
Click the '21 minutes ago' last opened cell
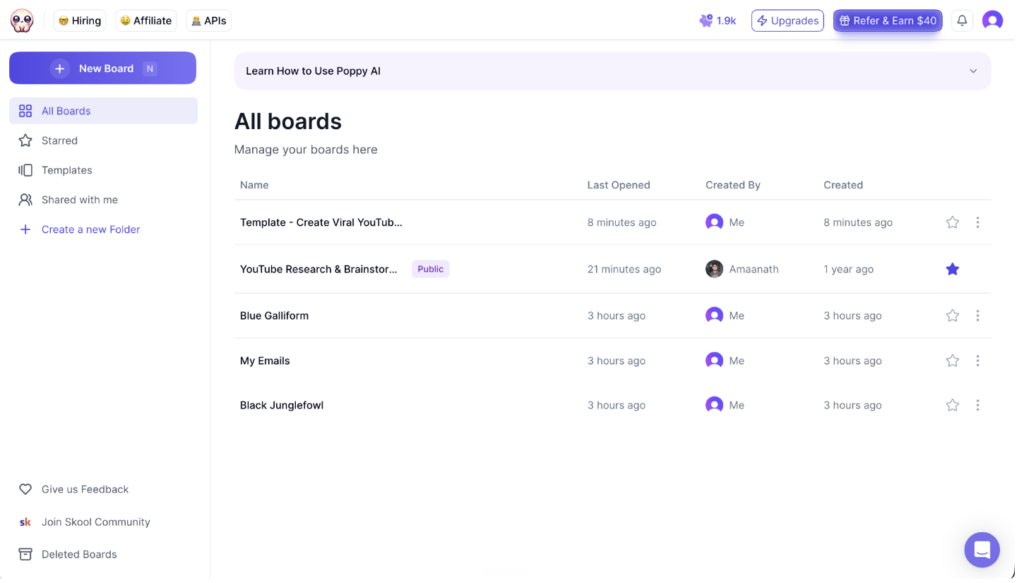[x=624, y=269]
